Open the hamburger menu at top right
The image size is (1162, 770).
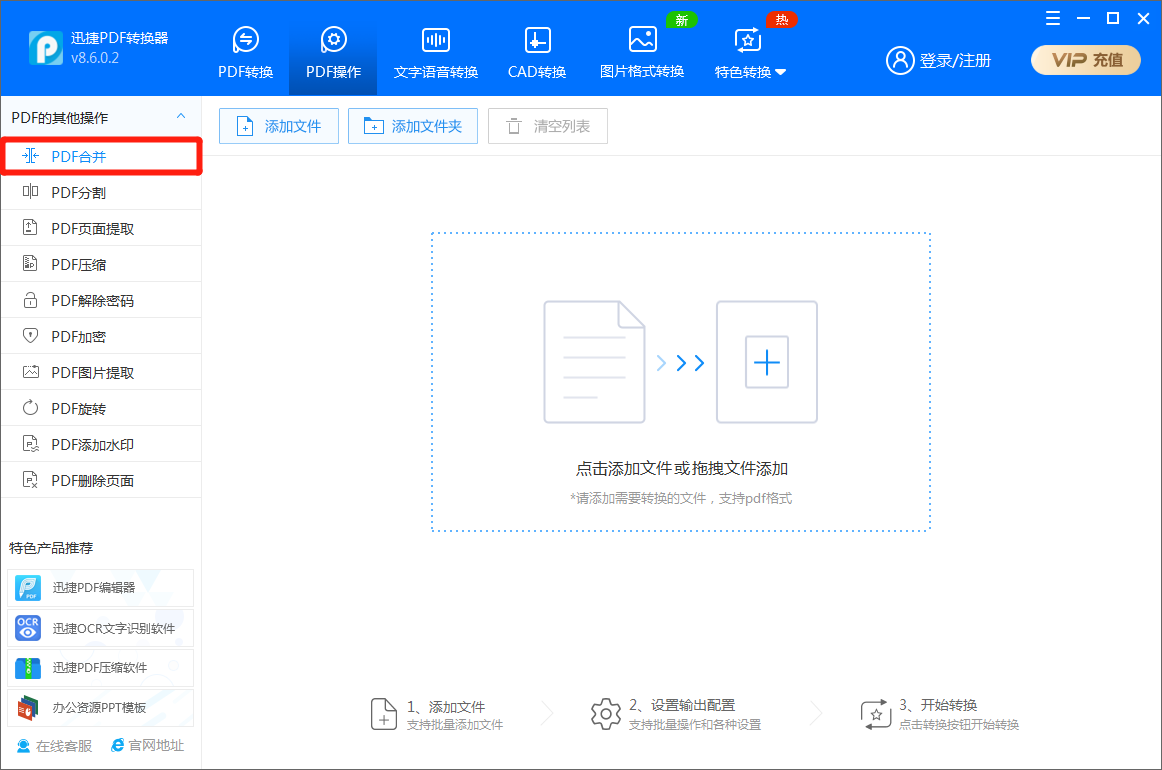coord(1052,18)
